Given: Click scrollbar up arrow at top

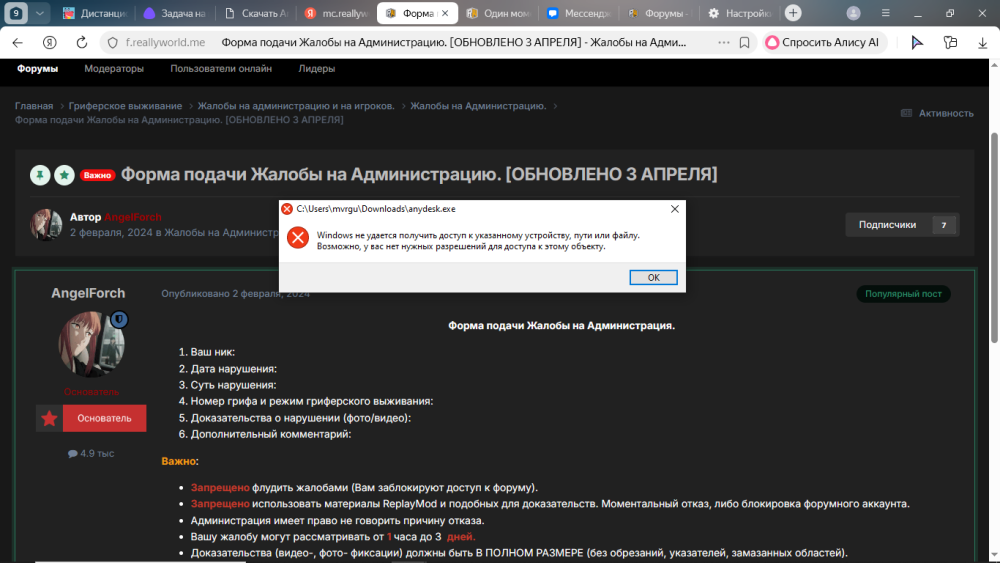Looking at the screenshot, I should pyautogui.click(x=994, y=64).
